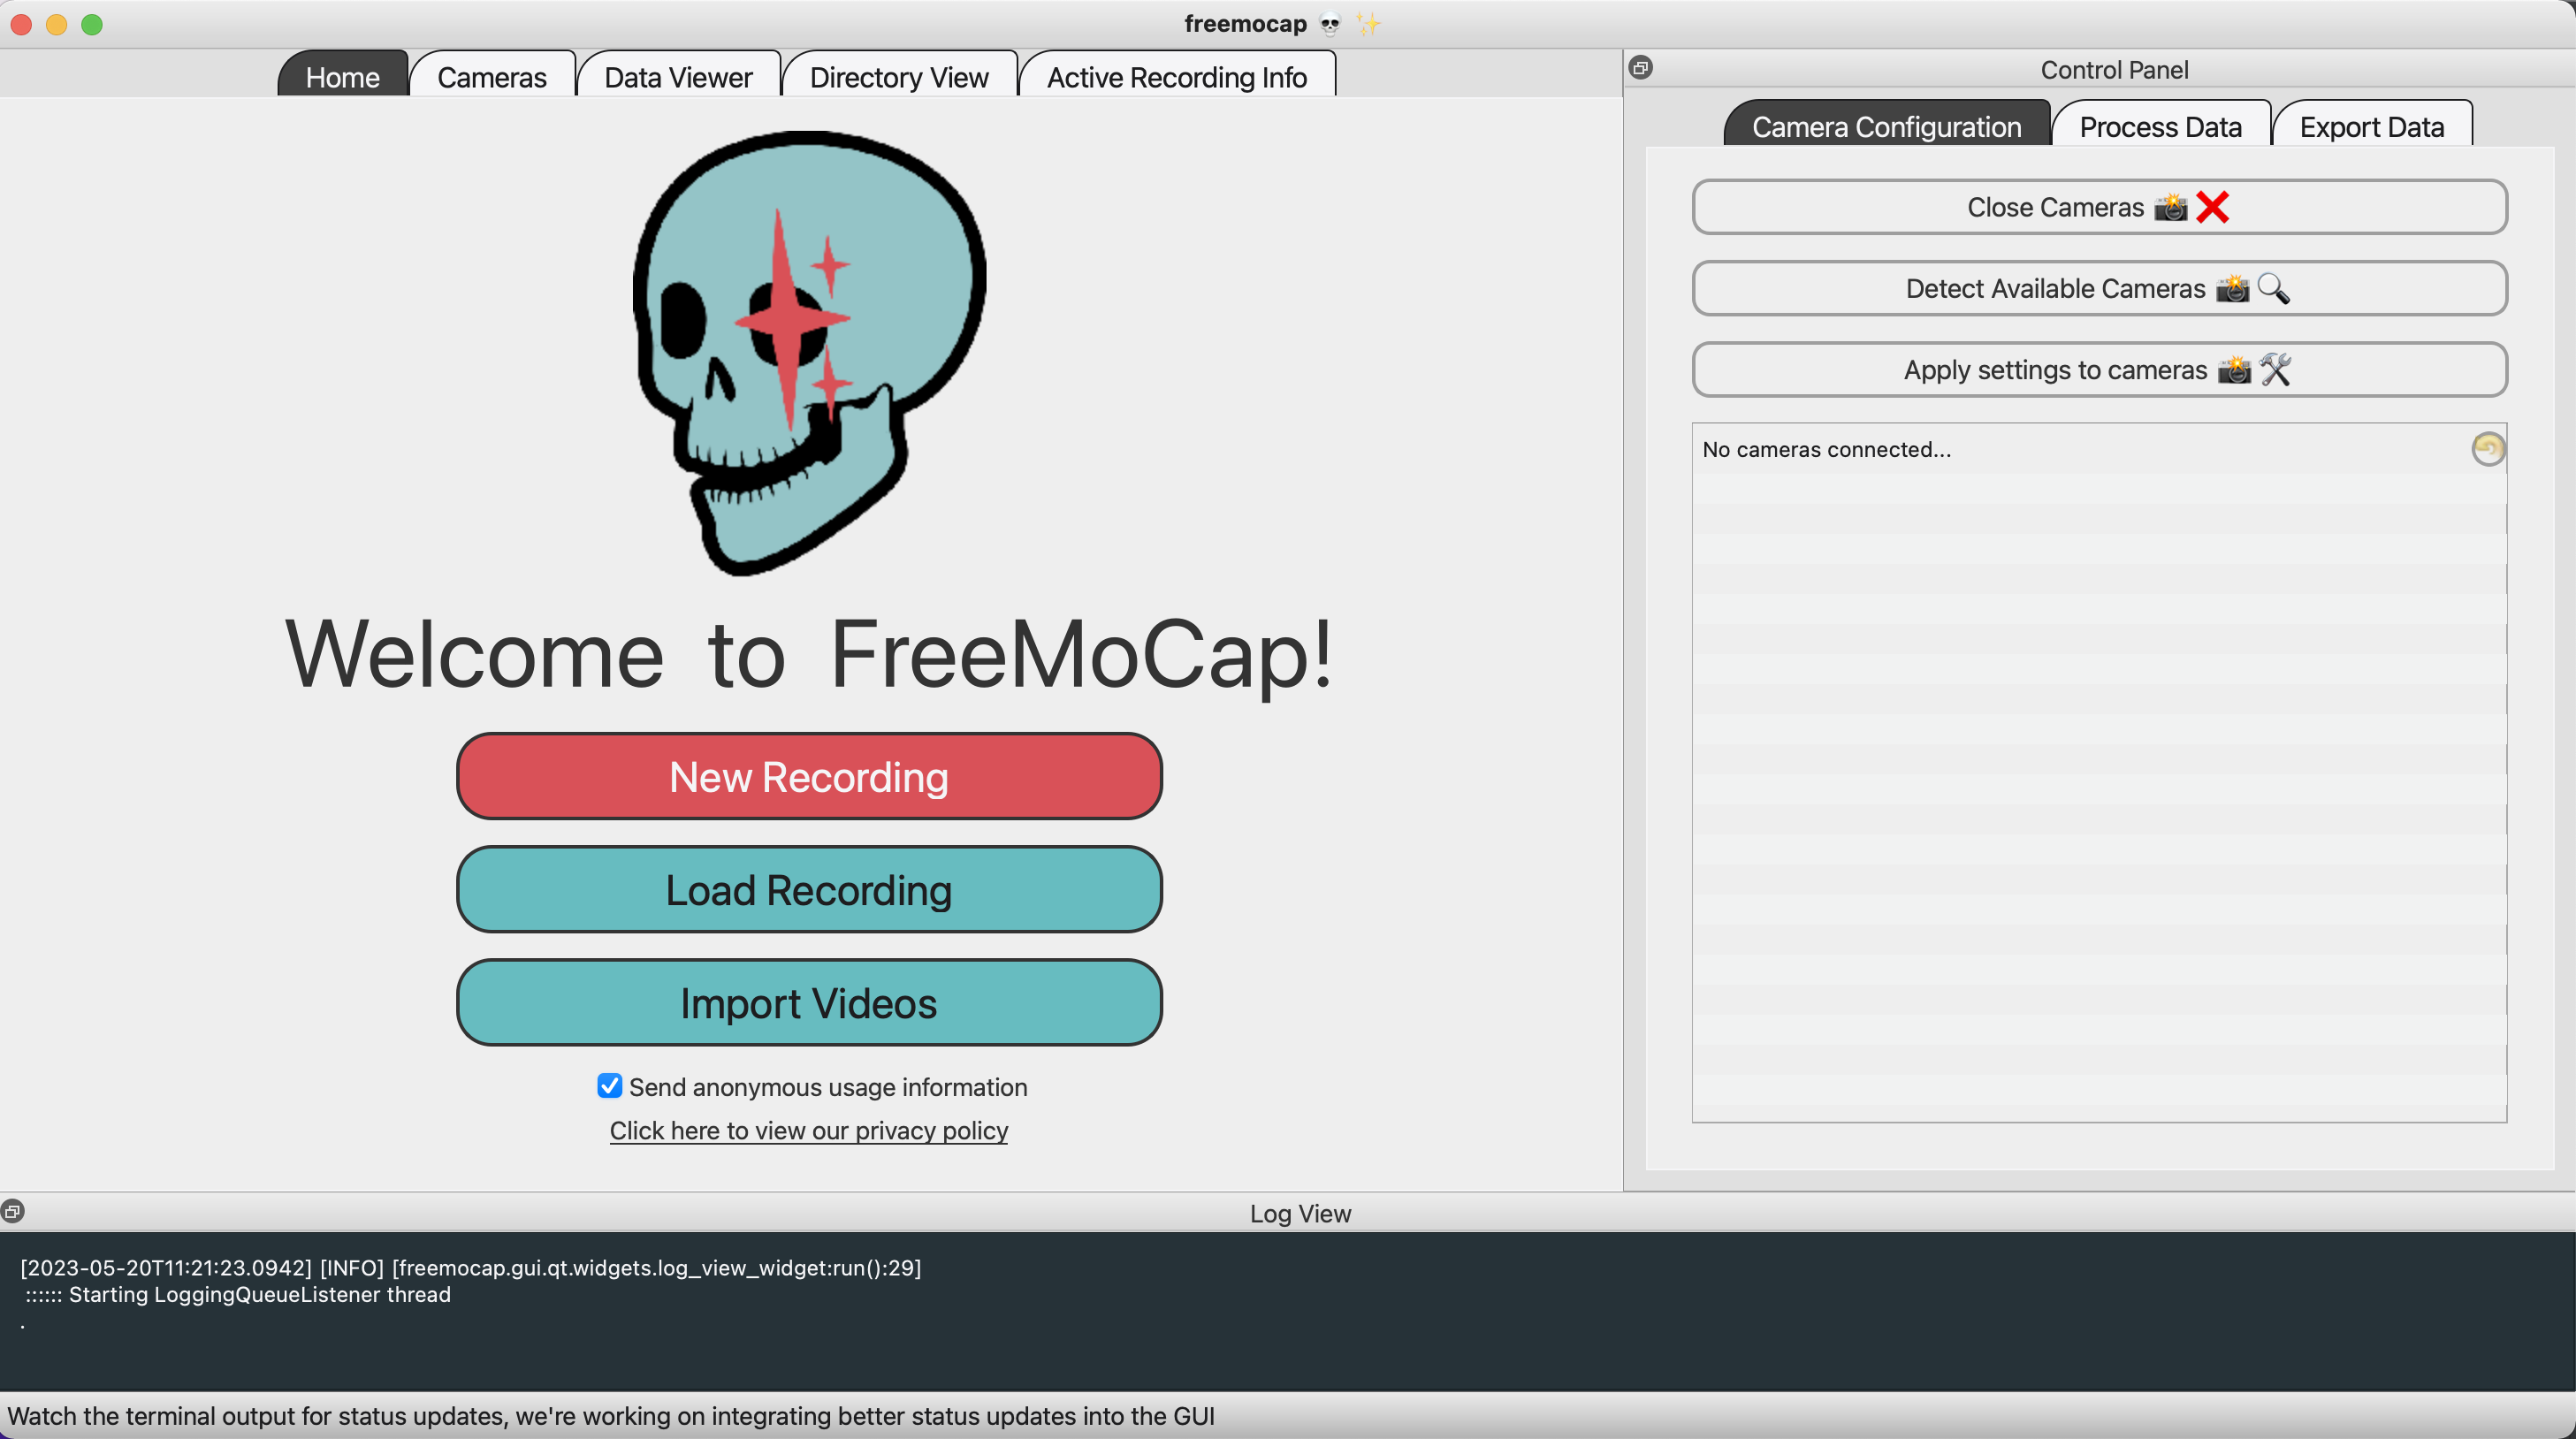The image size is (2576, 1439).
Task: Switch to the Process Data tab
Action: (x=2161, y=126)
